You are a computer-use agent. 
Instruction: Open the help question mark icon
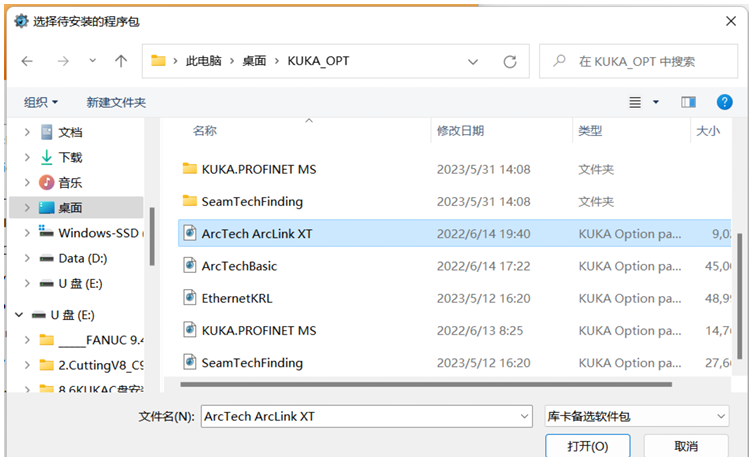point(725,102)
